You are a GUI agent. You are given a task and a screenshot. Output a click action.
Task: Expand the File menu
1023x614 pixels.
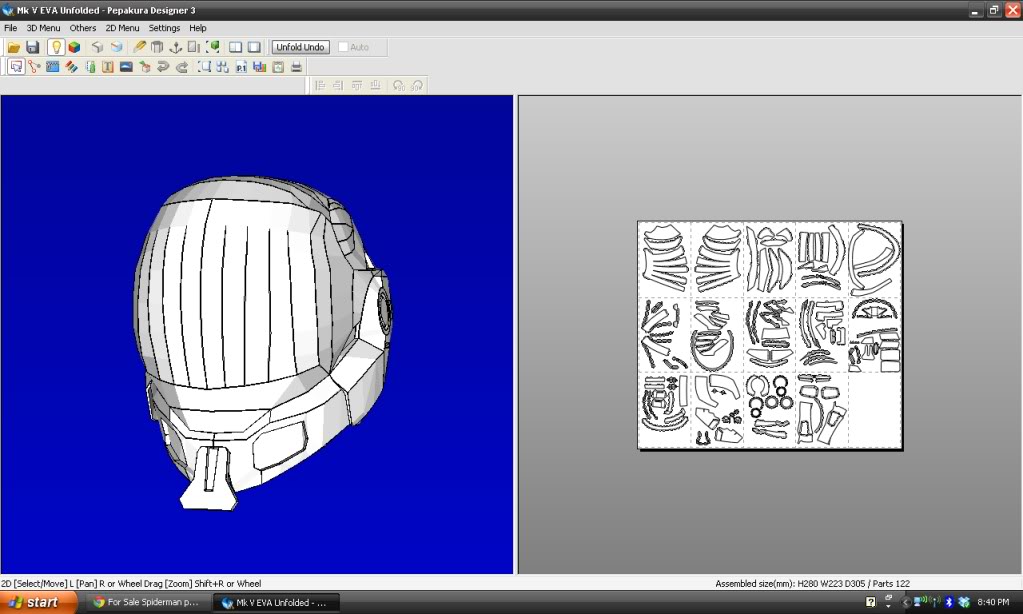tap(11, 28)
